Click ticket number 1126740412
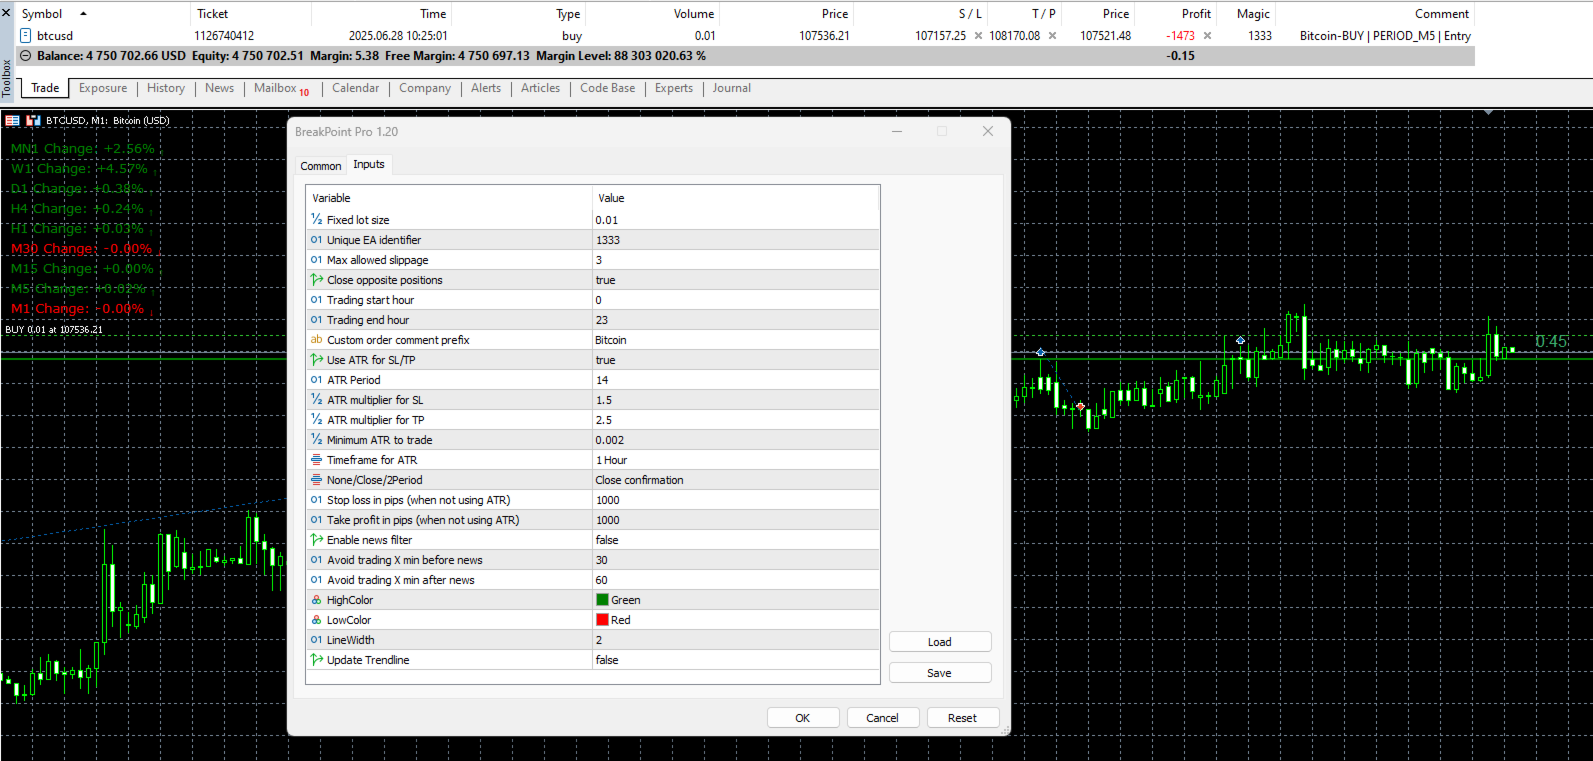The width and height of the screenshot is (1593, 761). tap(224, 36)
